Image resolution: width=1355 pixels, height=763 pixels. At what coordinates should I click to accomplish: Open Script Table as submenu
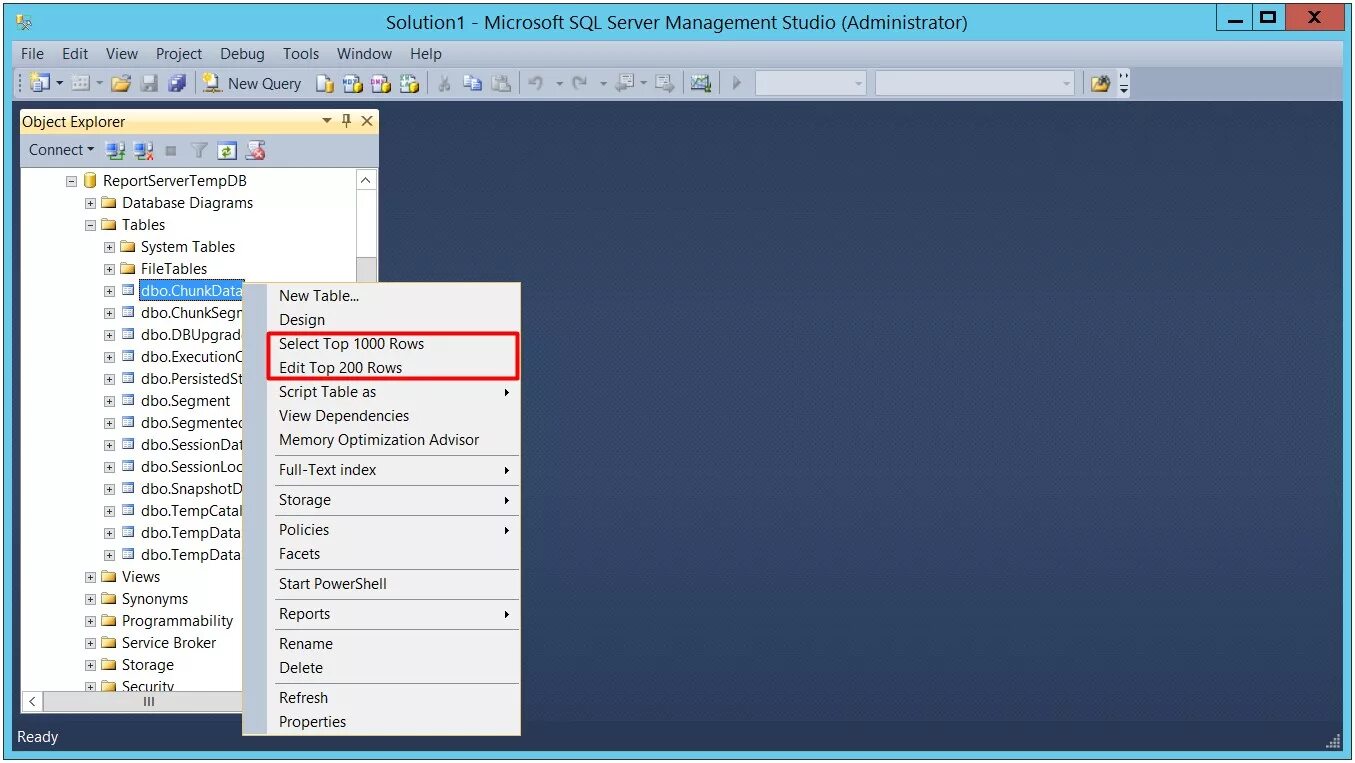coord(395,392)
